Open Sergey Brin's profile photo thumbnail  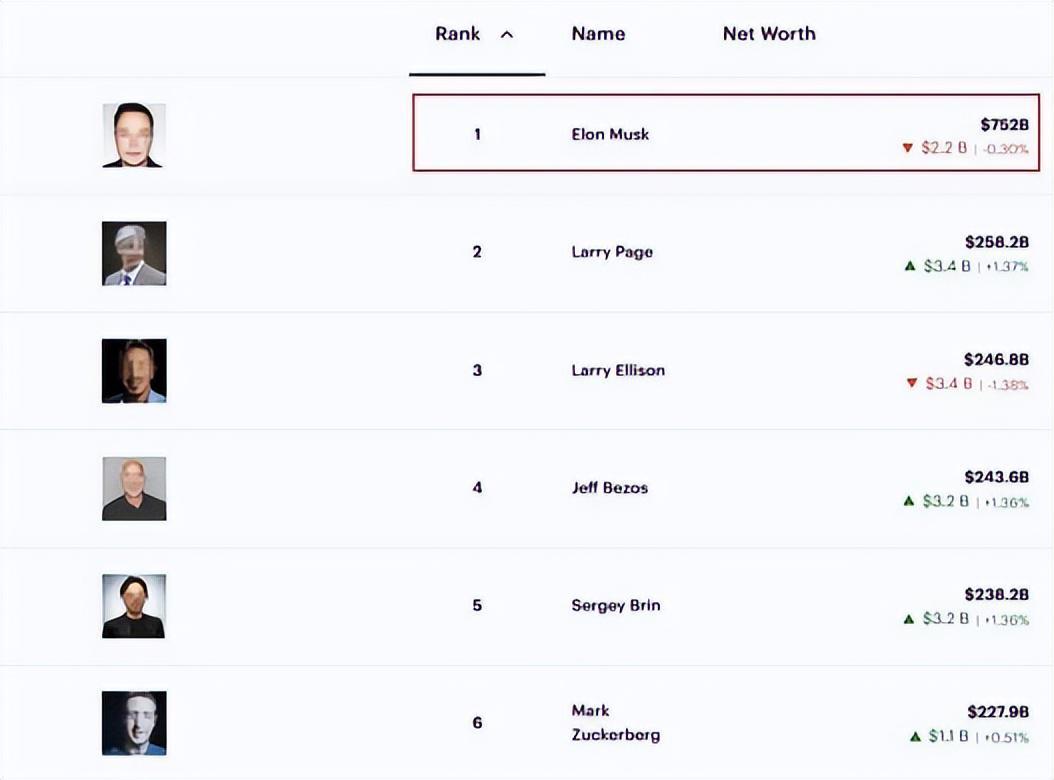134,606
